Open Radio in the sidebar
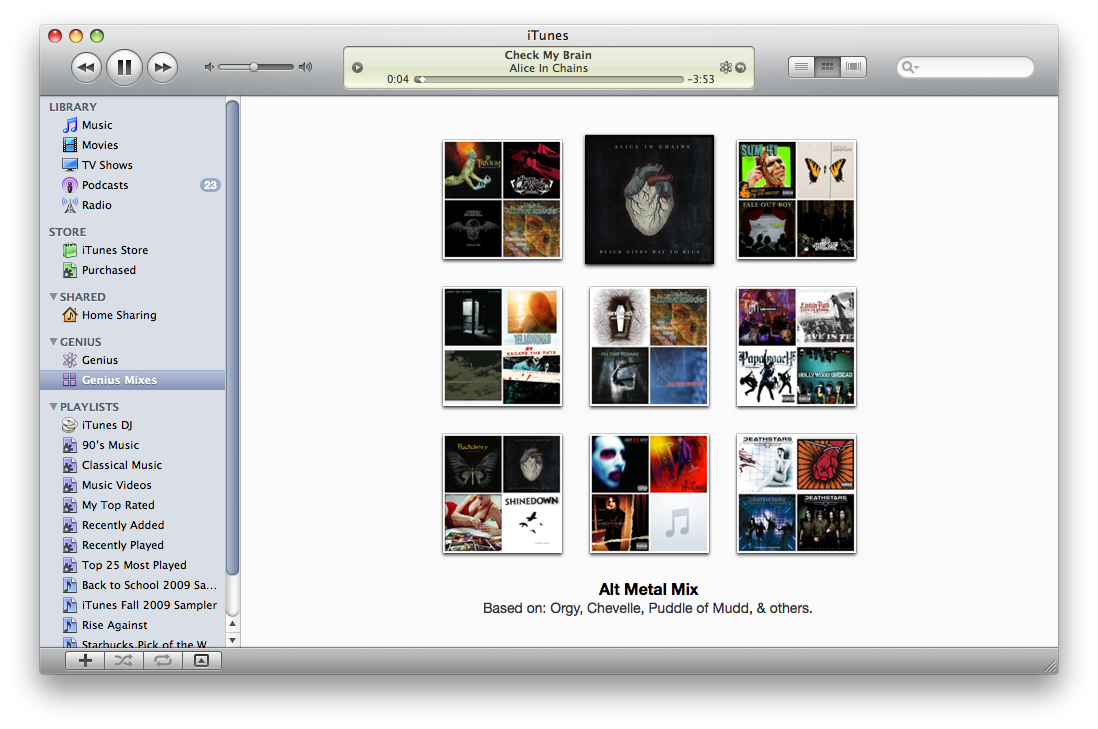Image resolution: width=1098 pixels, height=729 pixels. point(133,205)
